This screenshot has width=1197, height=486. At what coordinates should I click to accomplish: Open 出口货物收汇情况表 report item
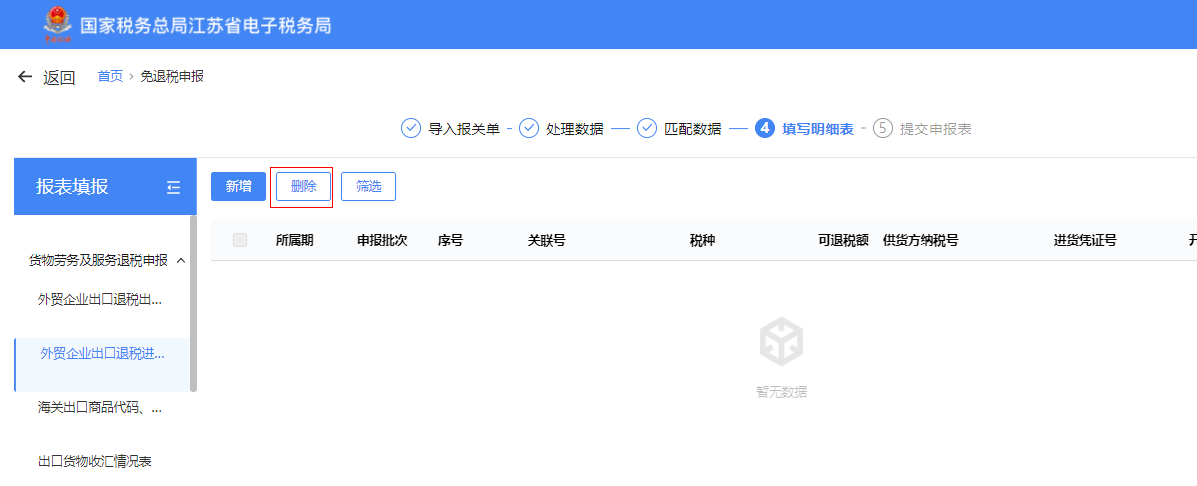click(x=95, y=461)
